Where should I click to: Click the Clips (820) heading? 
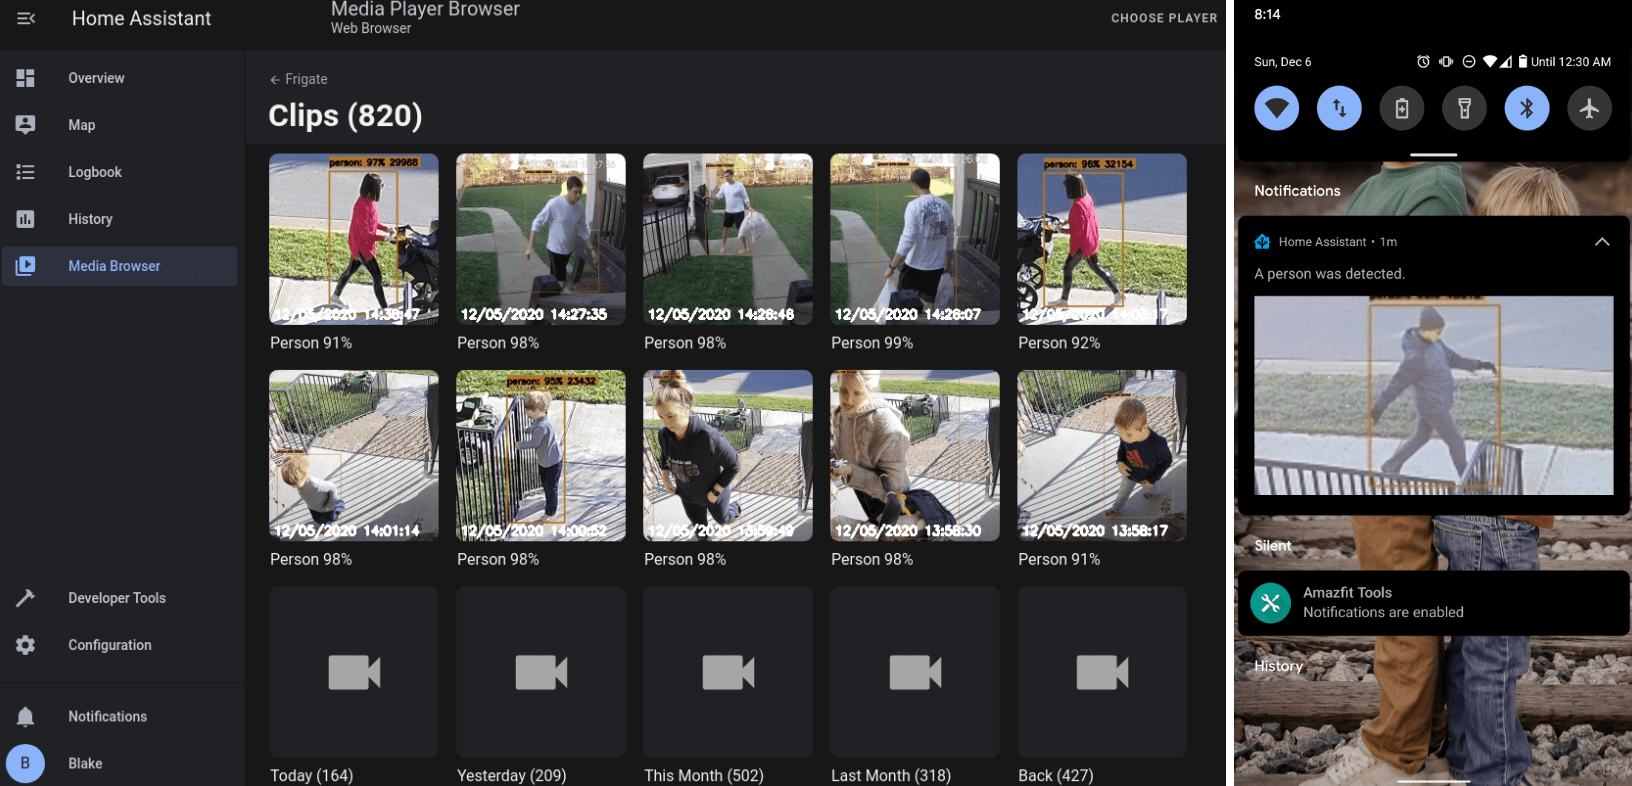click(x=345, y=116)
